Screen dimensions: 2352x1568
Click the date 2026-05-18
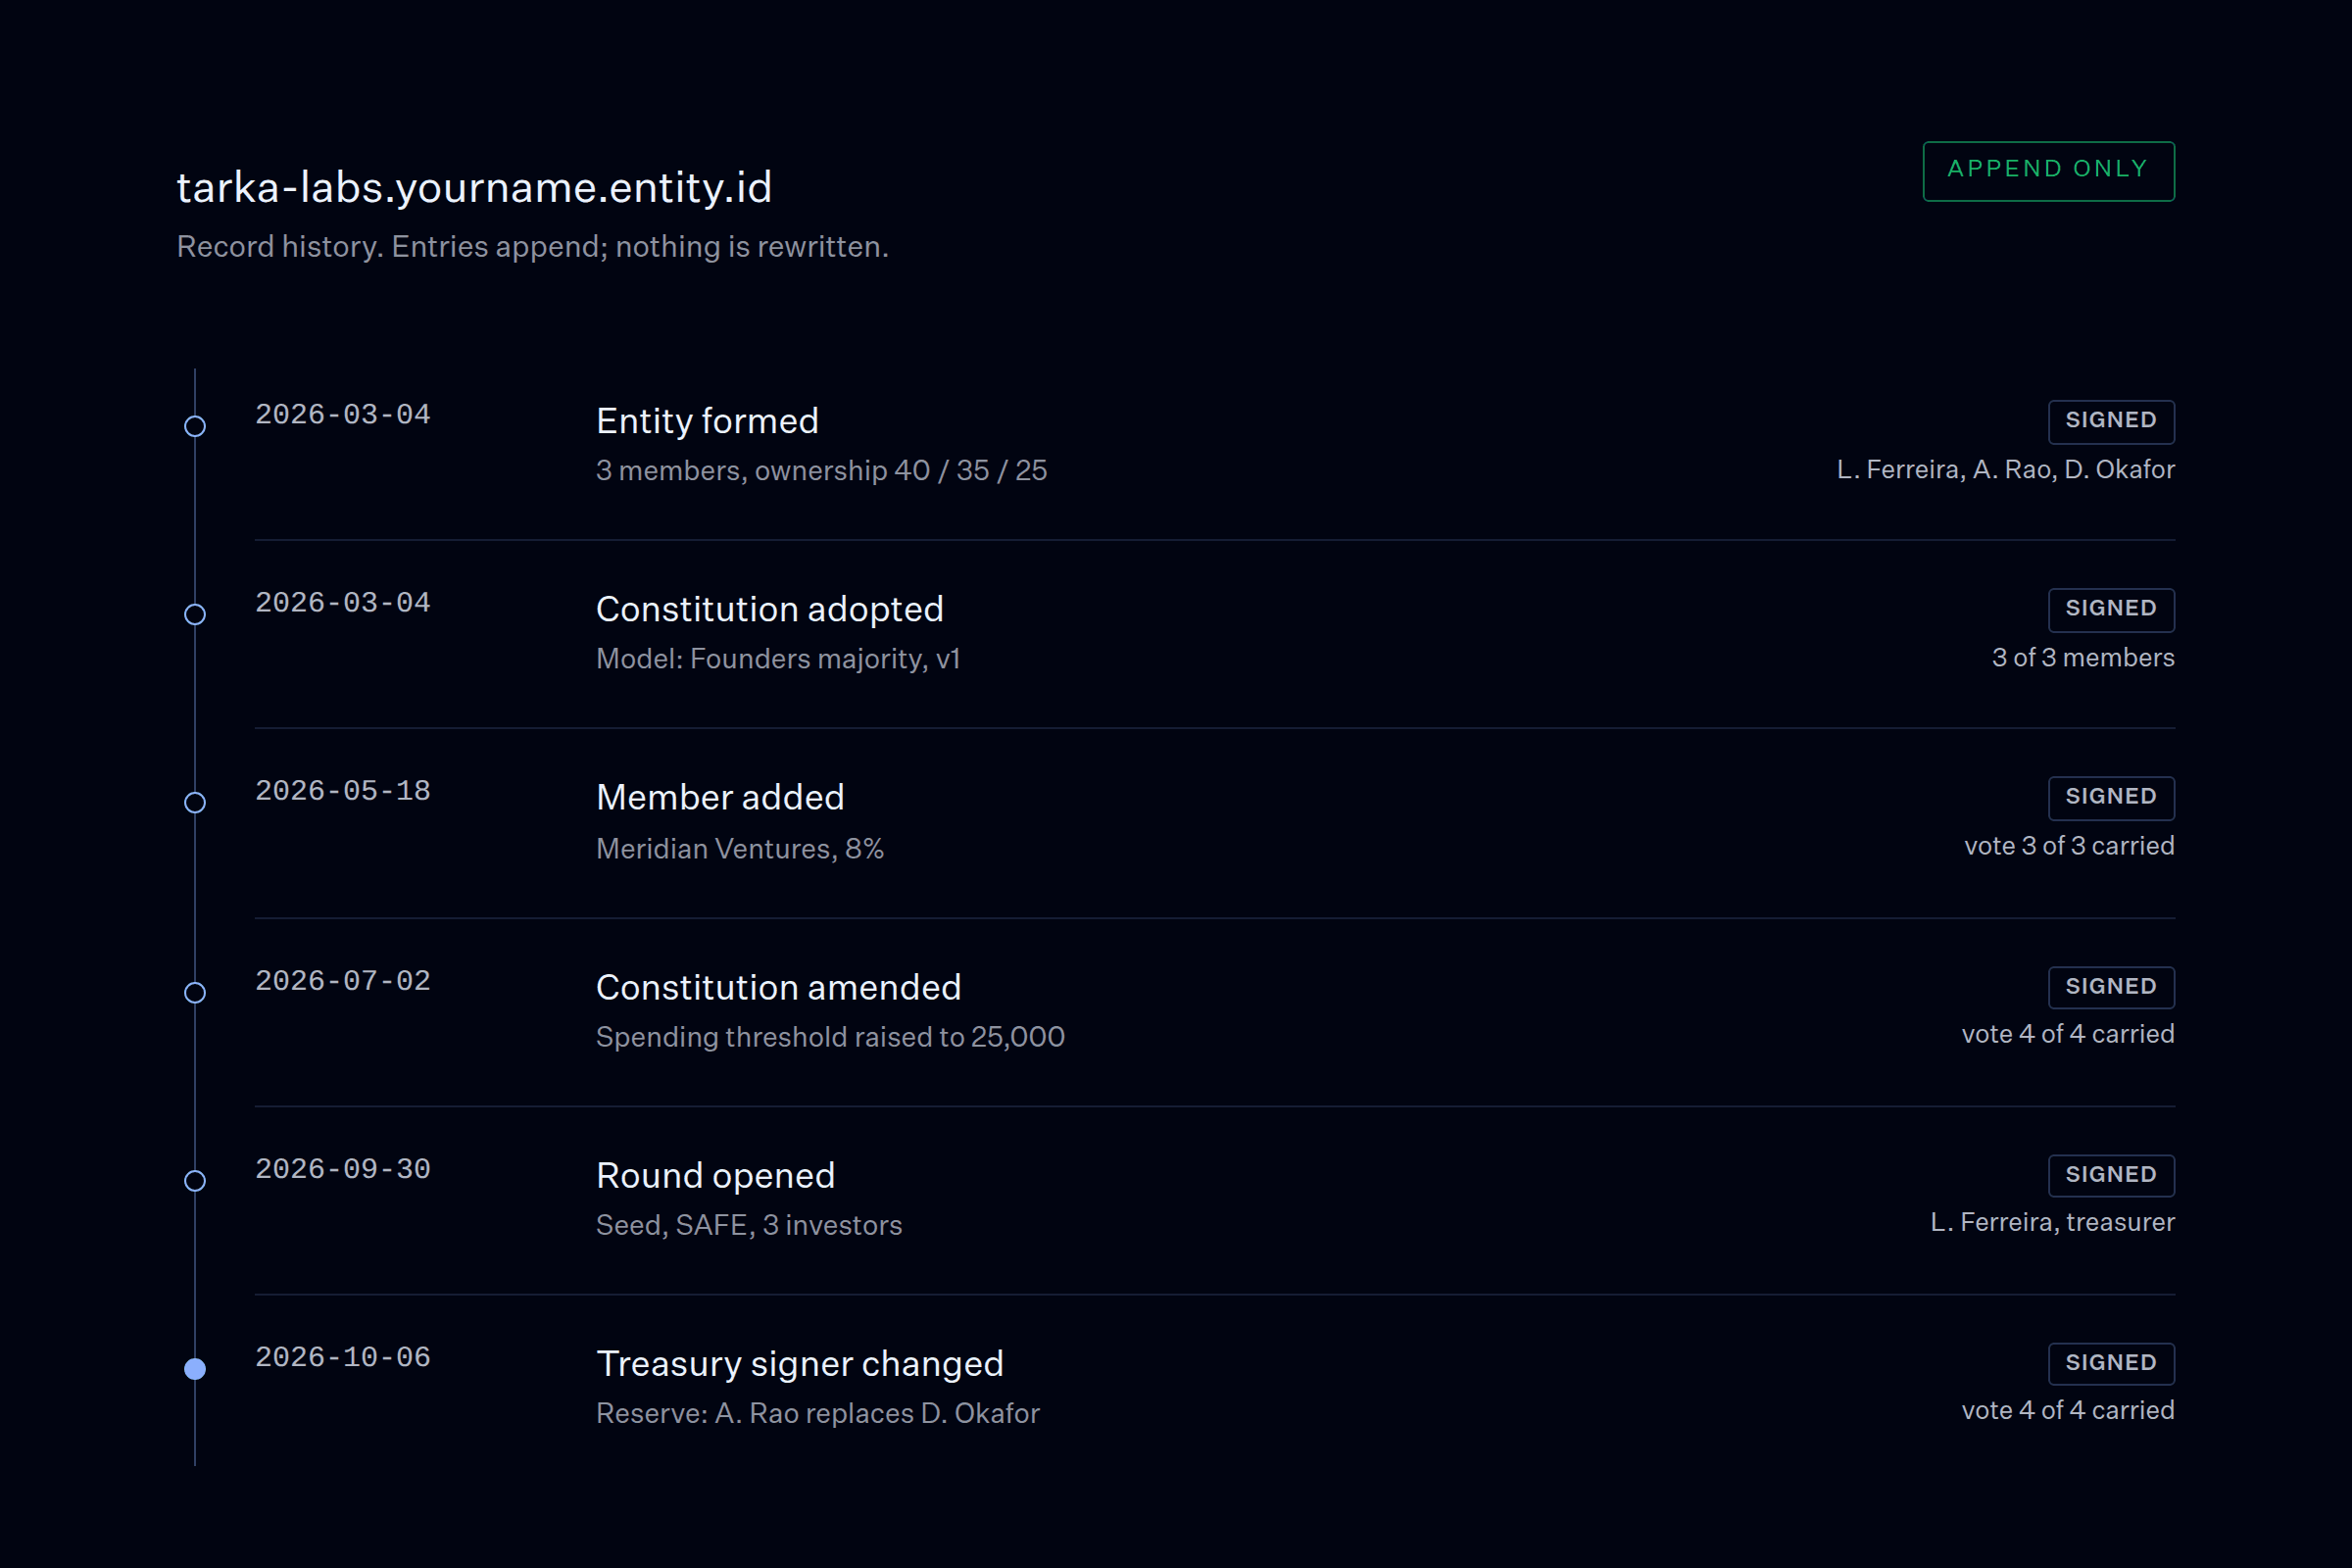[342, 790]
